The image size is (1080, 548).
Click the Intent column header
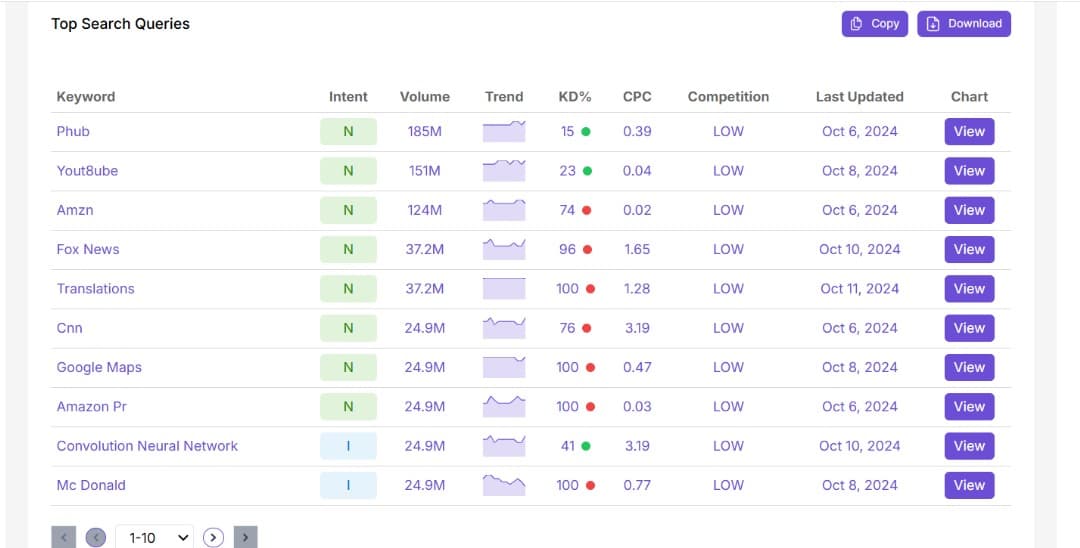coord(349,97)
